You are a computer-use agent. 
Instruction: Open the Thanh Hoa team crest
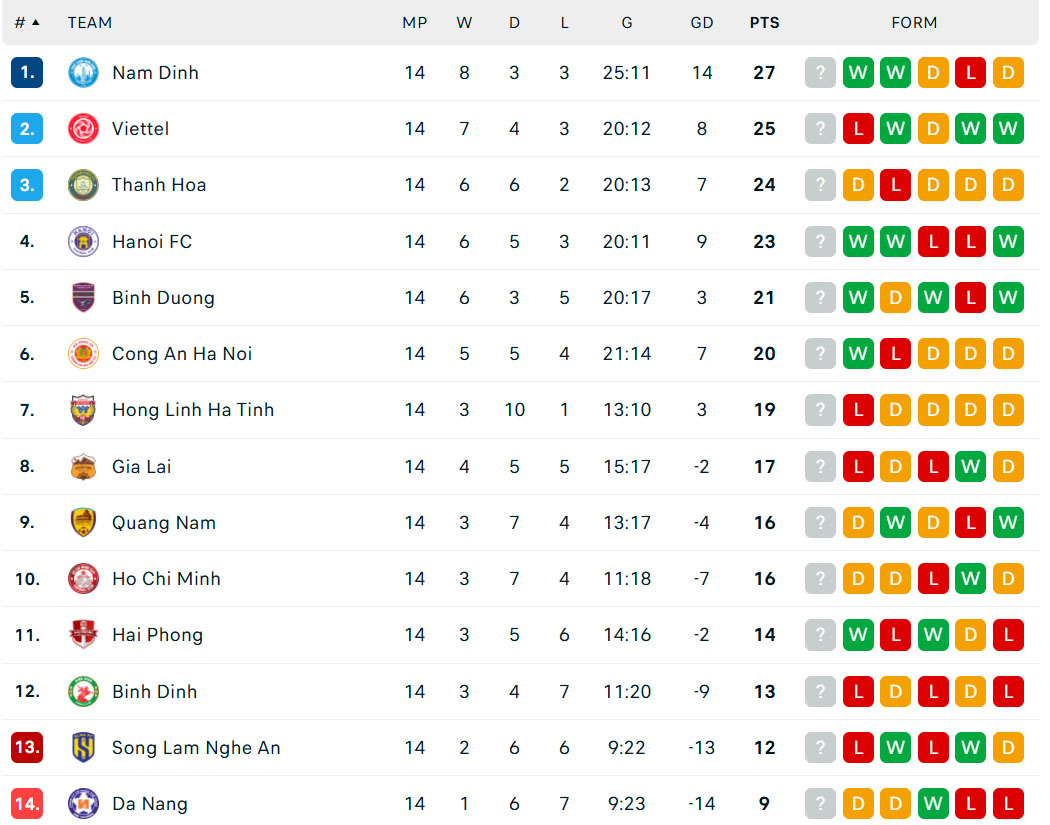pyautogui.click(x=83, y=185)
